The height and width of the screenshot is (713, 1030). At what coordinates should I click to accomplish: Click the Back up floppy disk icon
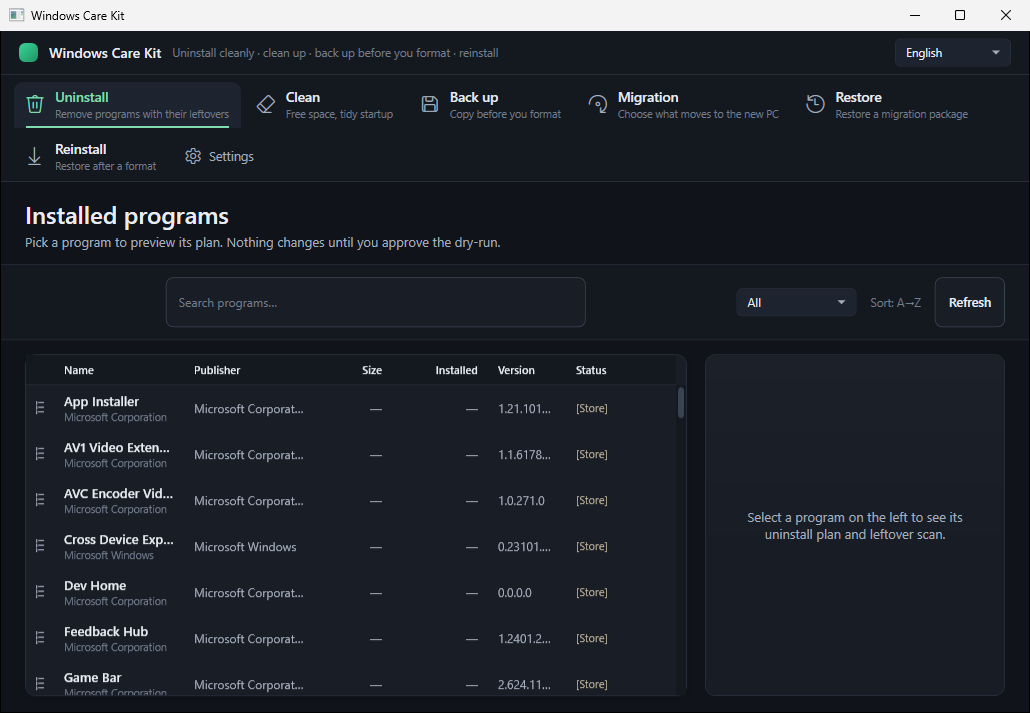(430, 104)
